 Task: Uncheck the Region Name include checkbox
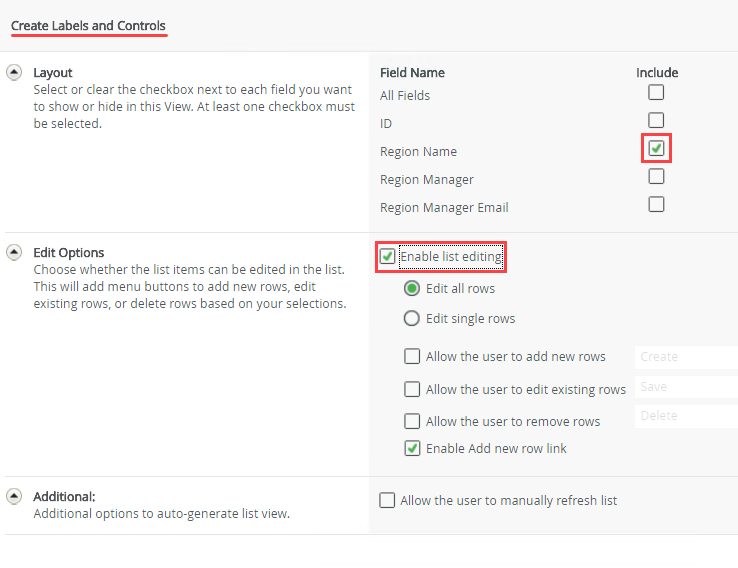(656, 149)
